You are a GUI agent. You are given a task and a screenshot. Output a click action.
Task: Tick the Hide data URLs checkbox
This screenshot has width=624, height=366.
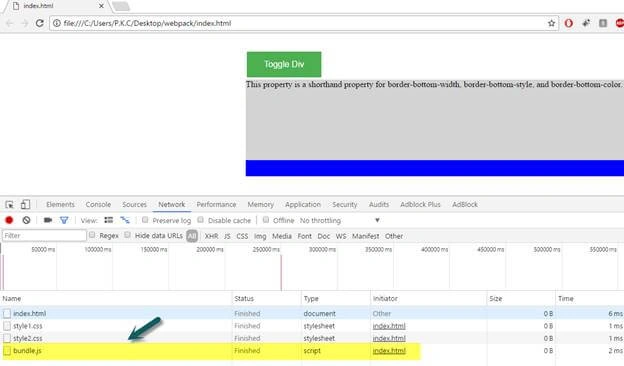[x=127, y=235]
